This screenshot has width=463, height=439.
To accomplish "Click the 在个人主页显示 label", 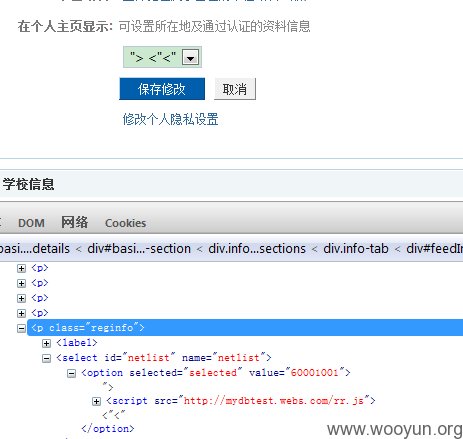I will point(65,26).
